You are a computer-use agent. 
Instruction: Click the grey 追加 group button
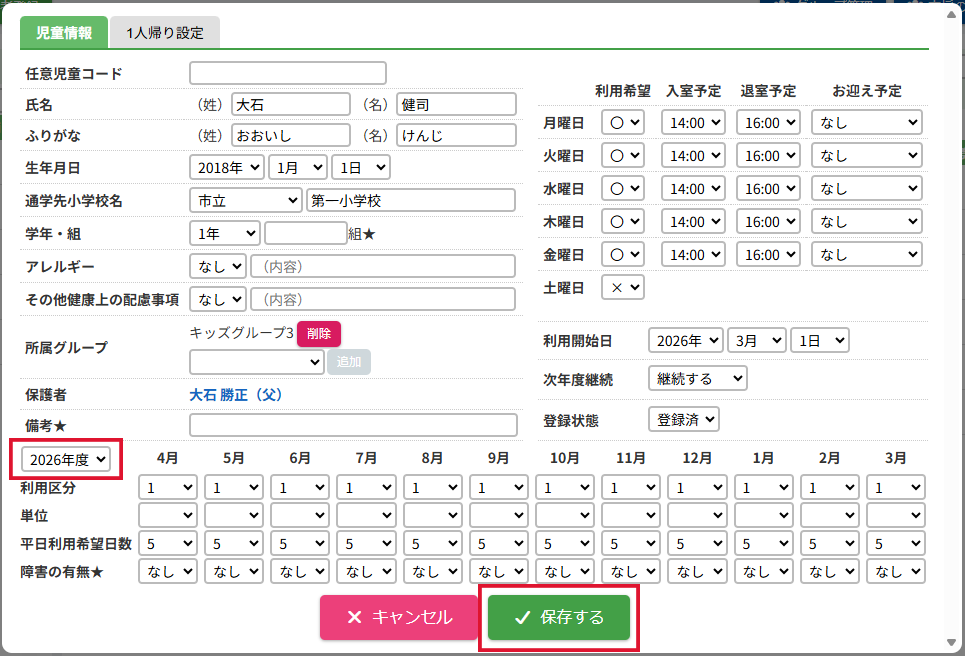[x=349, y=362]
